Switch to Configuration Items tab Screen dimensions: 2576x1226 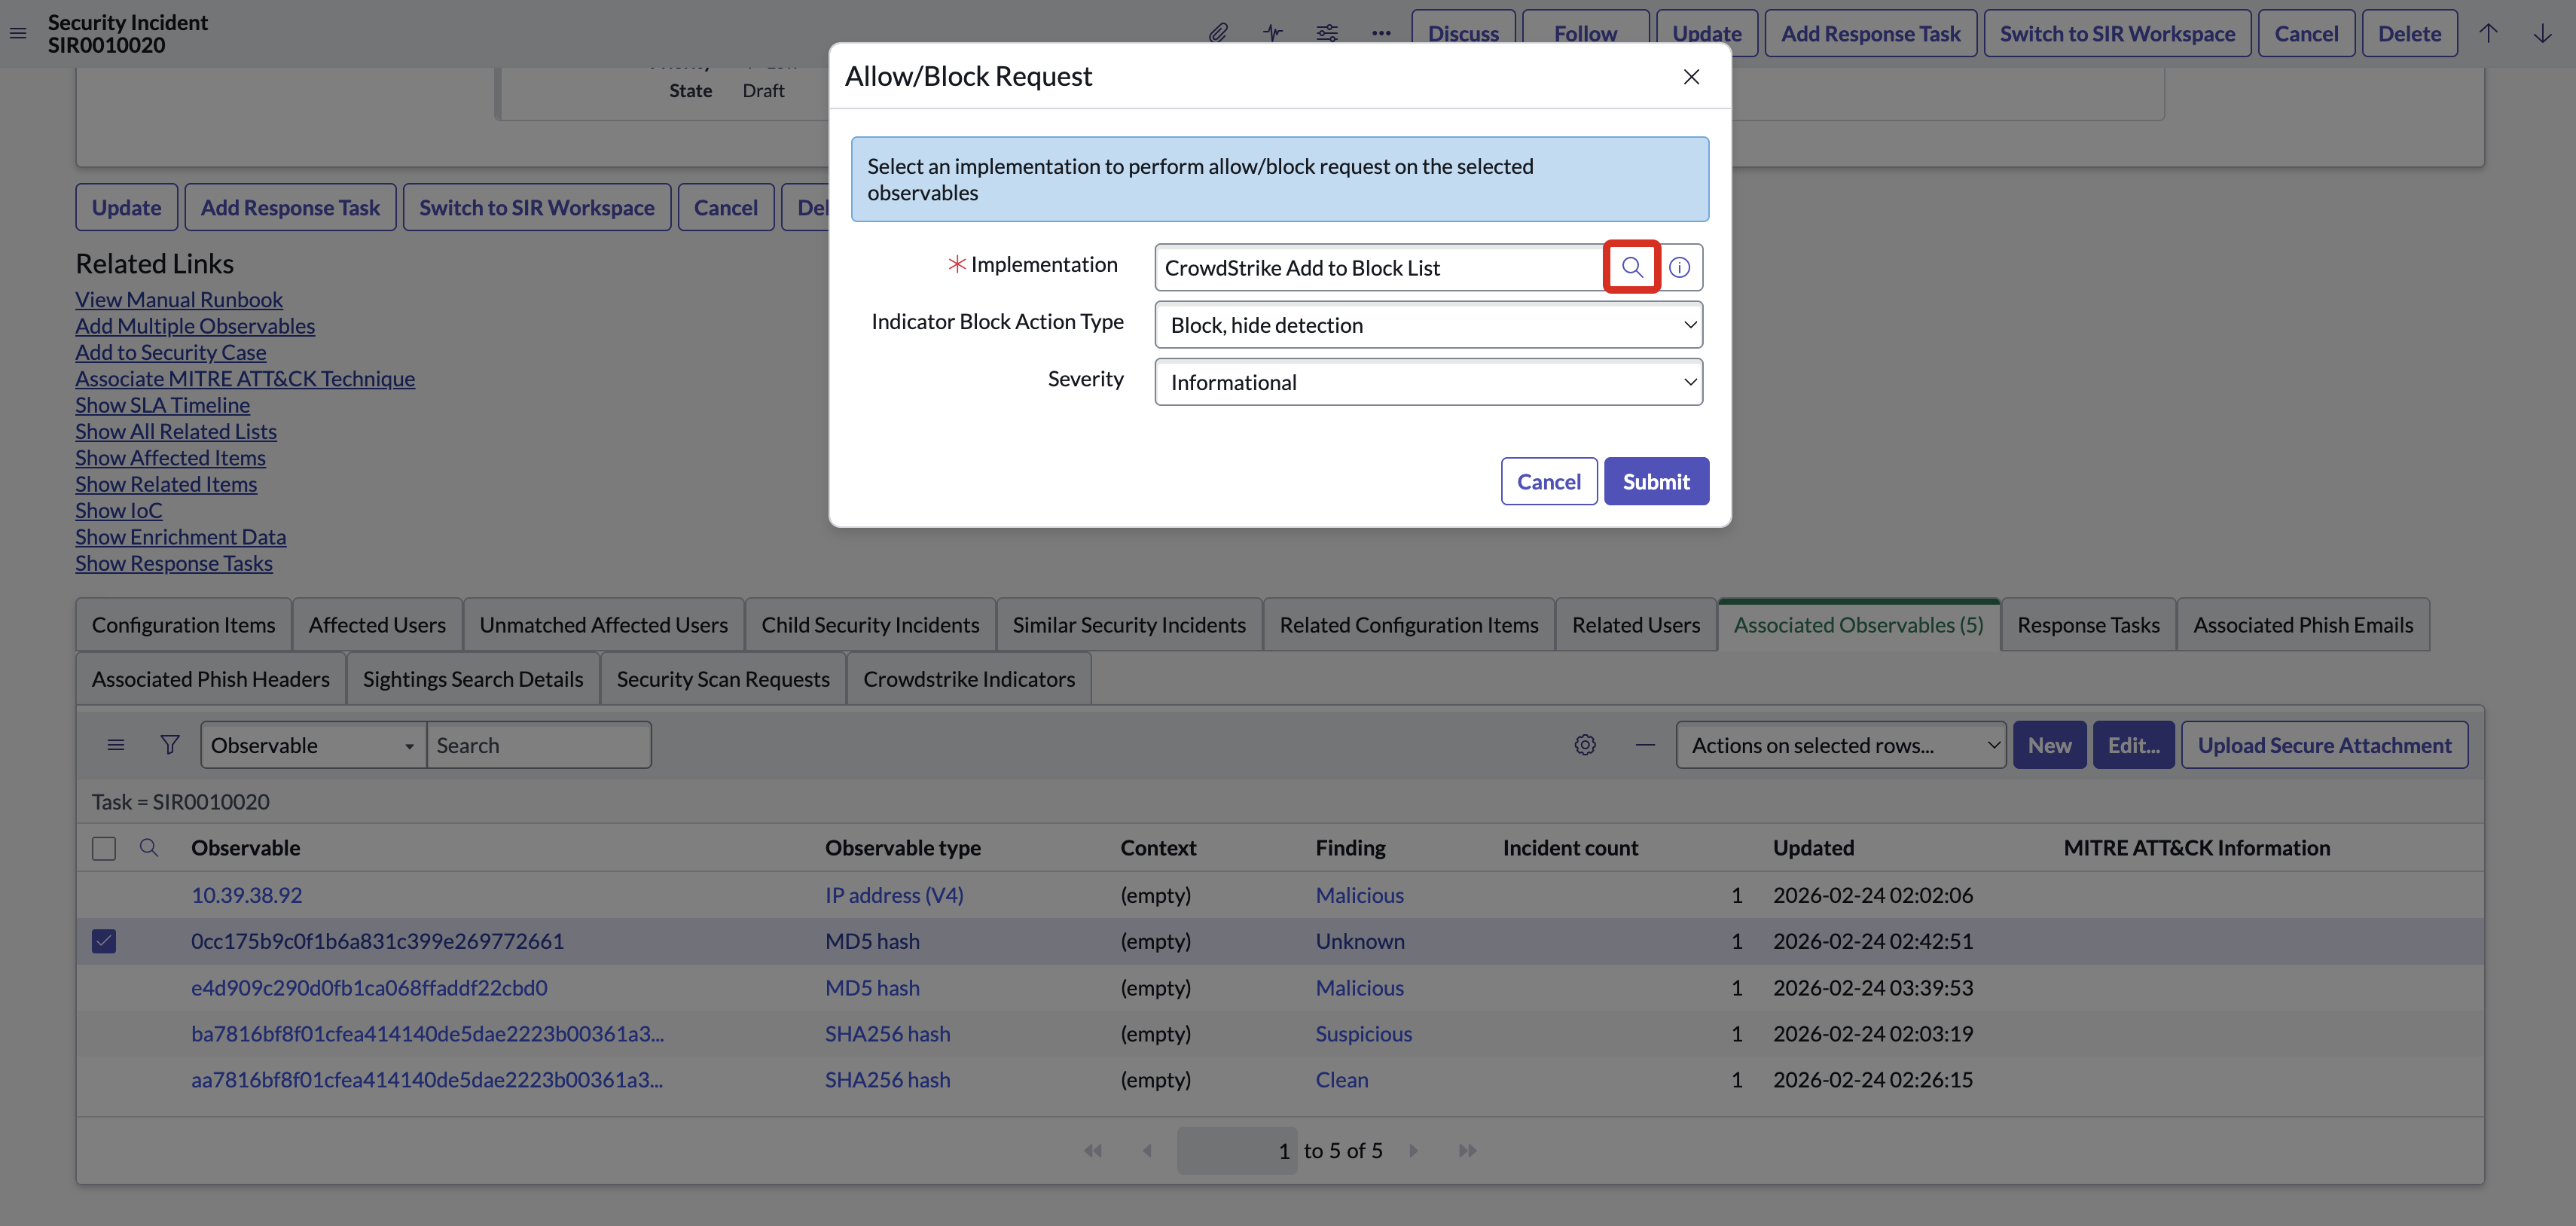(x=184, y=625)
